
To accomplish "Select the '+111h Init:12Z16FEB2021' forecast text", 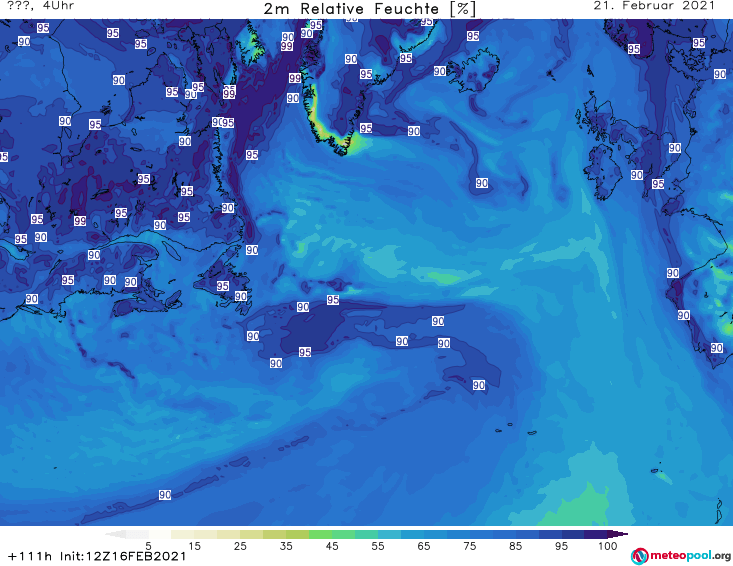I will [97, 556].
